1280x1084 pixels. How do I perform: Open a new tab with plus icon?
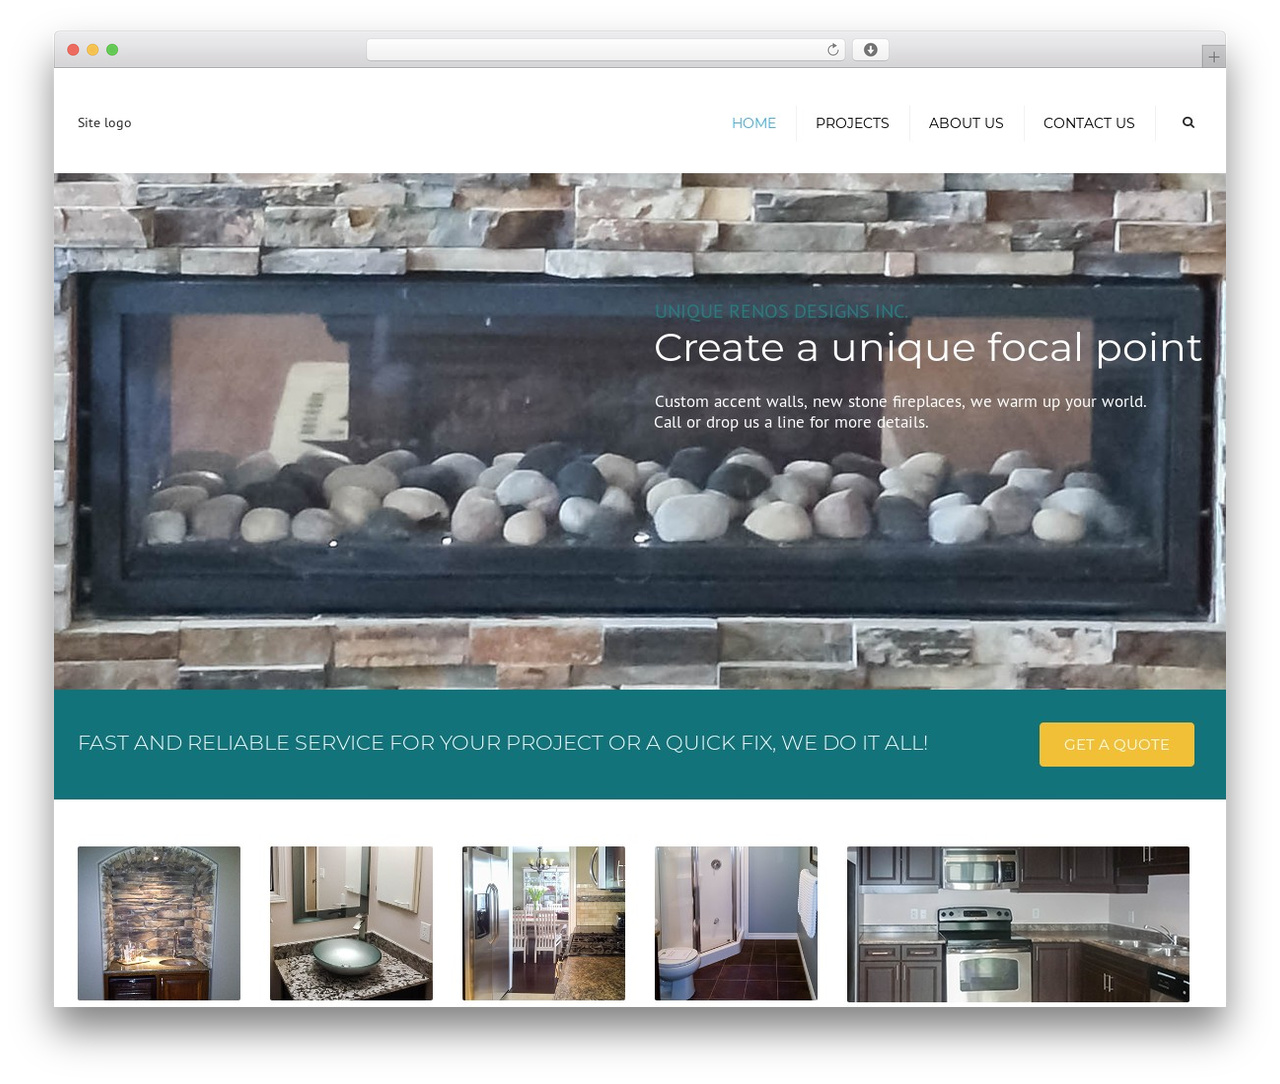(x=1213, y=57)
